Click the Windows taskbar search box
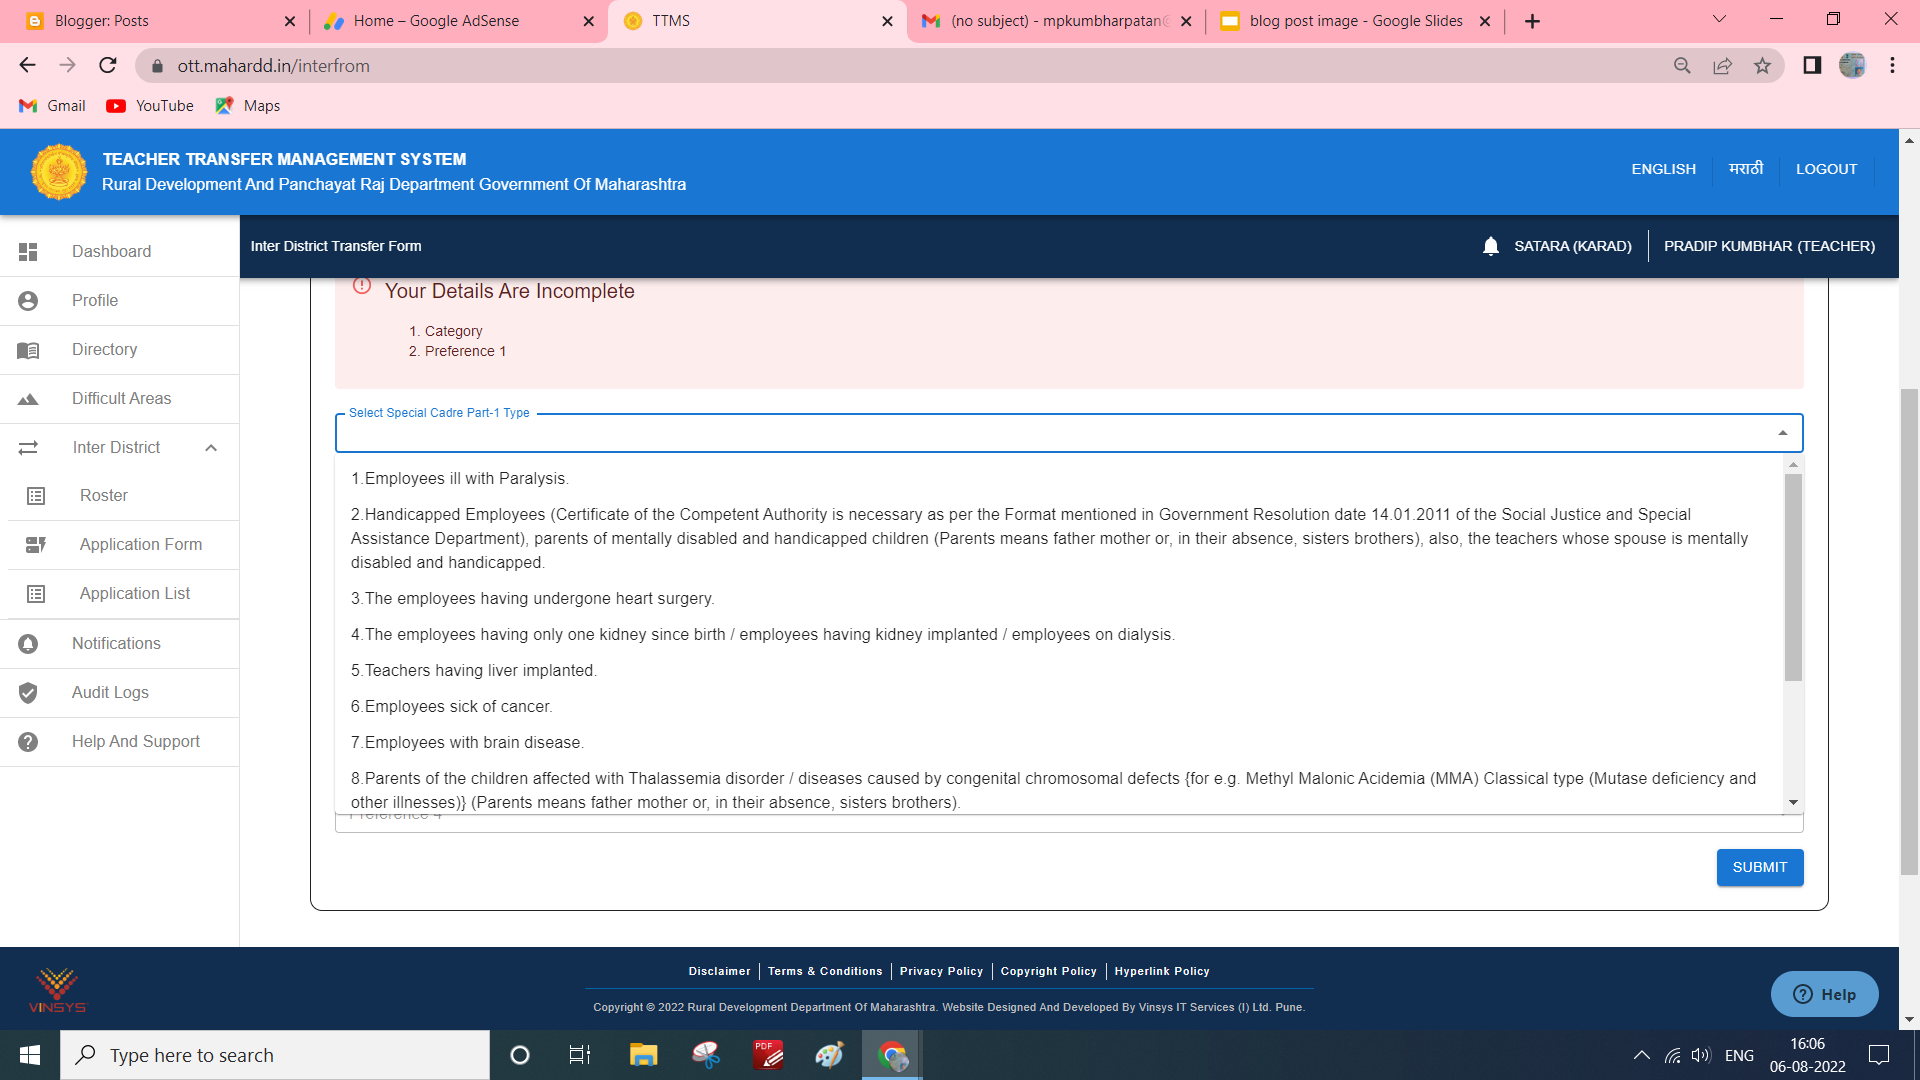Image resolution: width=1920 pixels, height=1080 pixels. [x=275, y=1055]
